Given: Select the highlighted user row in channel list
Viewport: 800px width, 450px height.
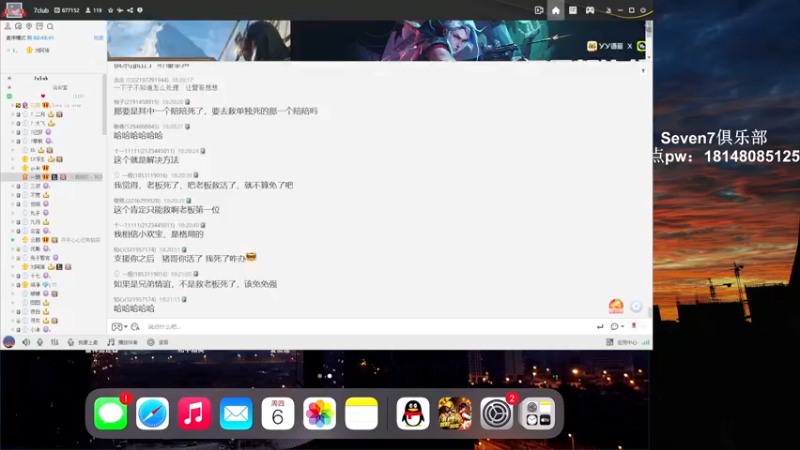Looking at the screenshot, I should click(x=53, y=177).
